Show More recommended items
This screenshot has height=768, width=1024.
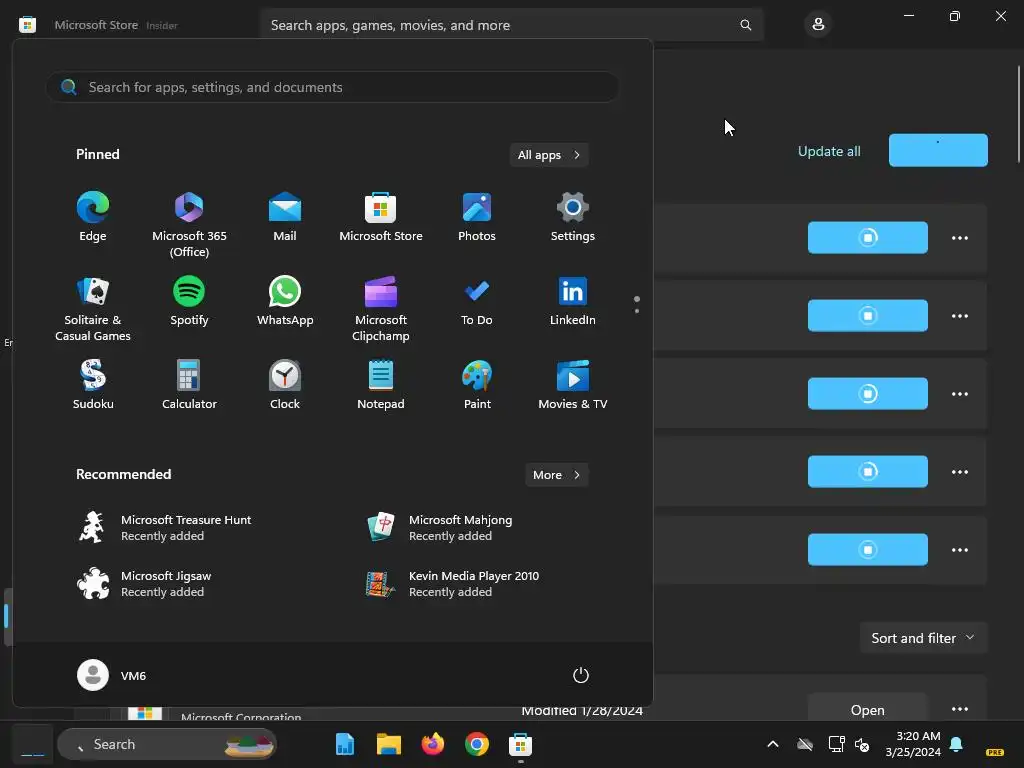pos(556,475)
